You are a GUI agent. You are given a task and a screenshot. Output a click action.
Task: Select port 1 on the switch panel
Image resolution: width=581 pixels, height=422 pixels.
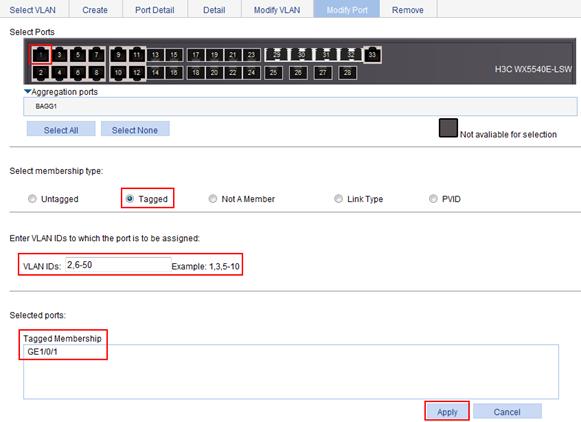coord(41,55)
